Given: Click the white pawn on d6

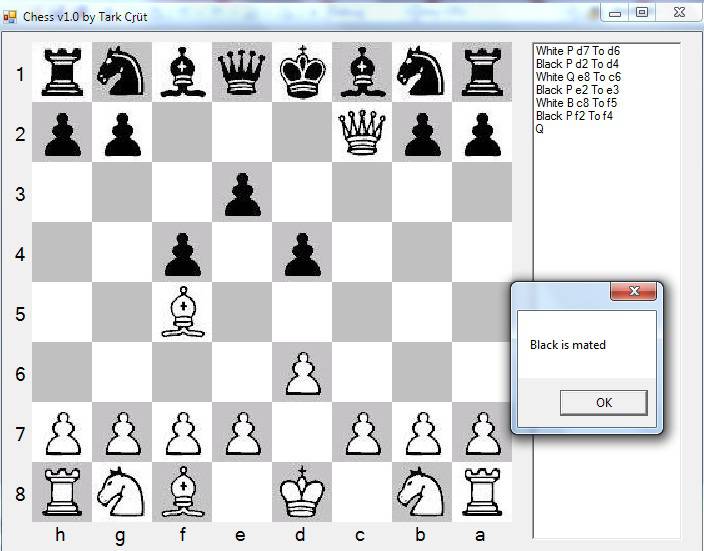Looking at the screenshot, I should 301,372.
